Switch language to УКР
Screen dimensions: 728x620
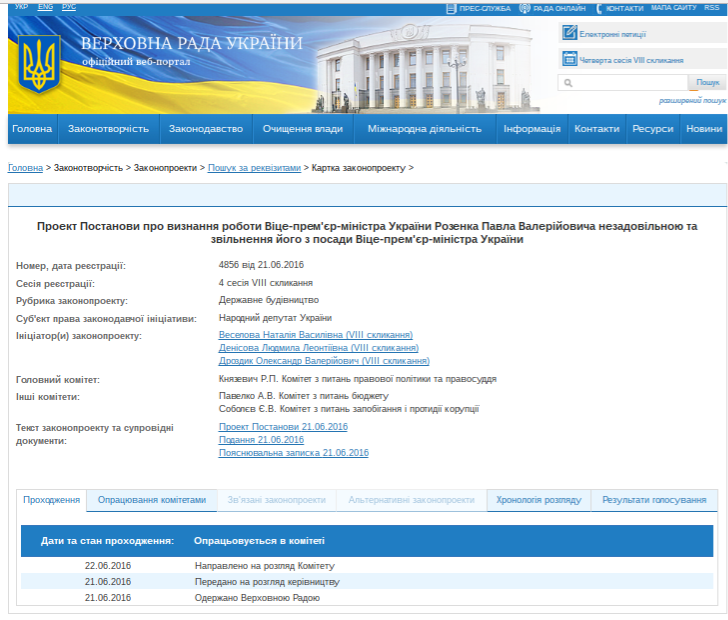[x=21, y=7]
